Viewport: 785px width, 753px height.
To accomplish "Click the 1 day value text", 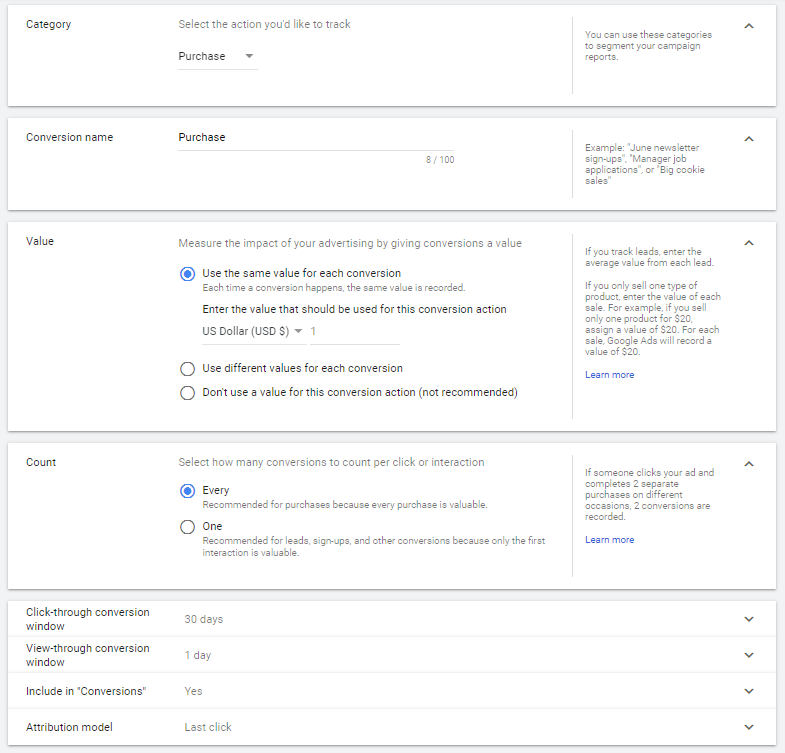I will 198,655.
